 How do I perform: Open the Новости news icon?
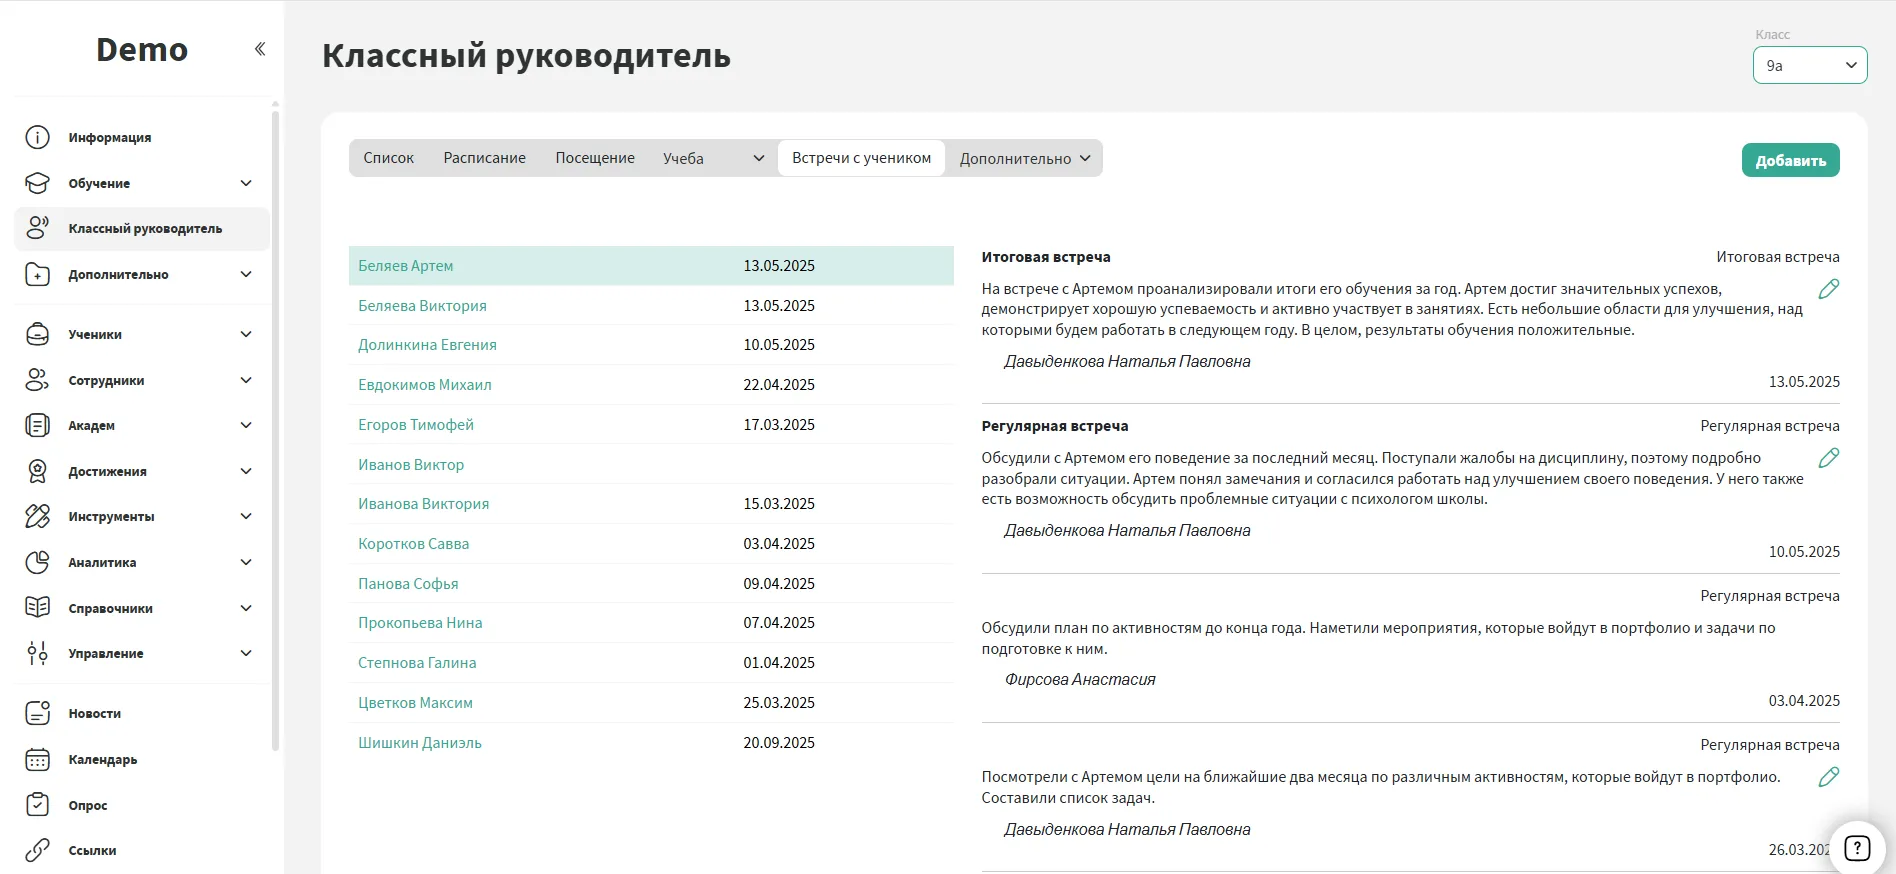(37, 713)
